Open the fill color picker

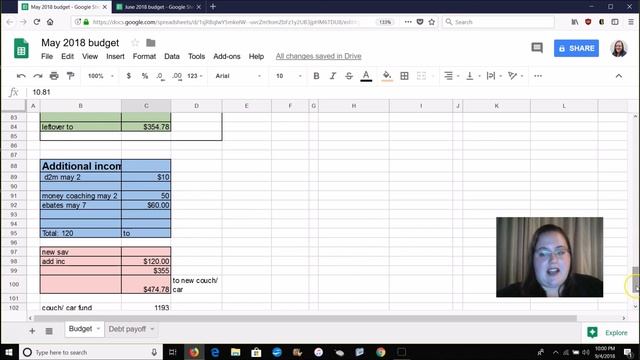pyautogui.click(x=387, y=76)
